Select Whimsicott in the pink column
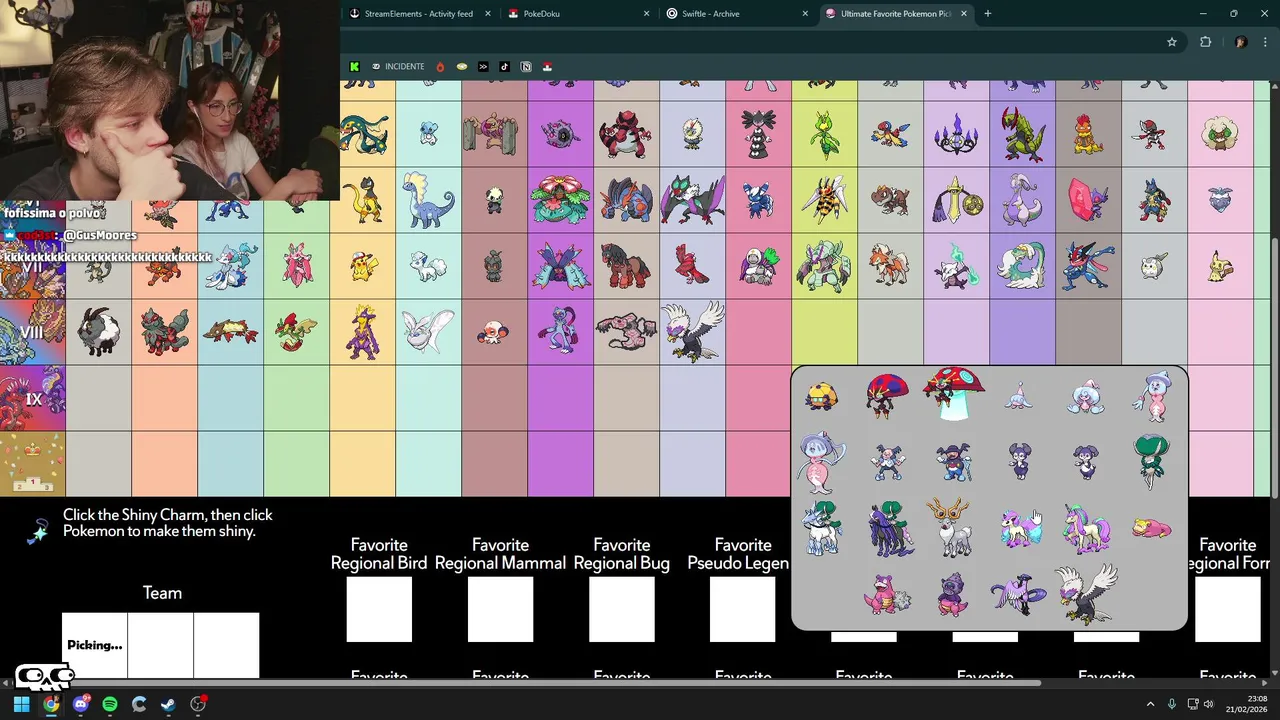The image size is (1280, 720). pos(1219,134)
